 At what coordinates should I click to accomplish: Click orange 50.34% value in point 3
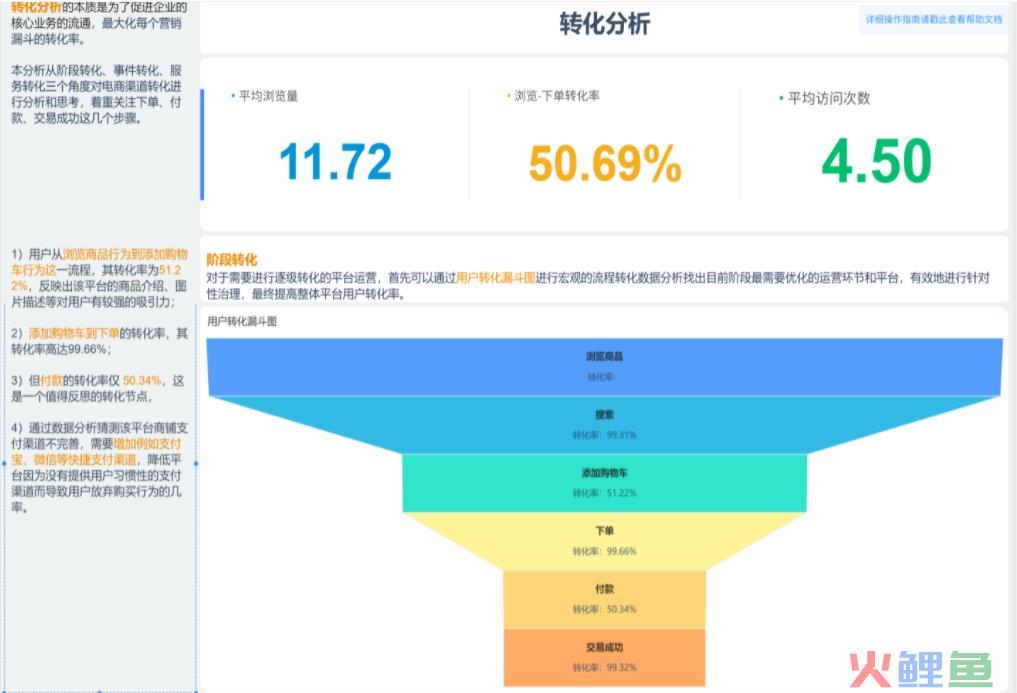(142, 381)
